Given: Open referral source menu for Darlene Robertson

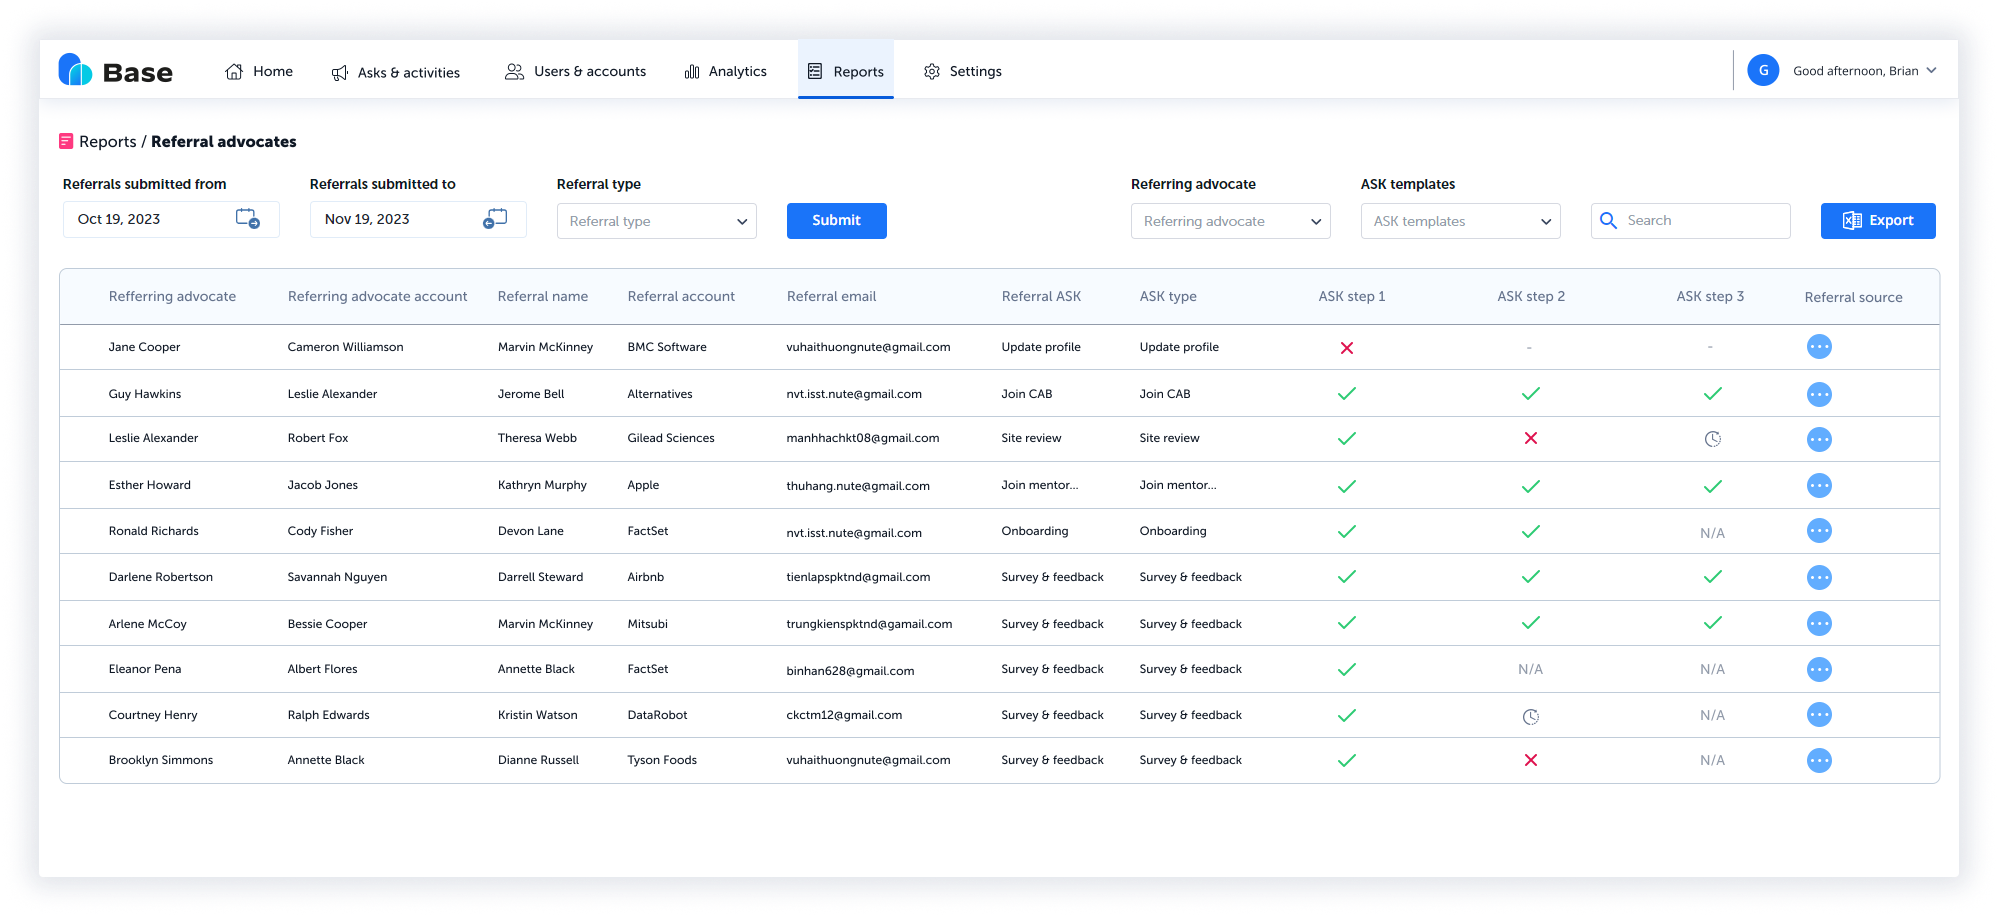Looking at the screenshot, I should 1819,577.
